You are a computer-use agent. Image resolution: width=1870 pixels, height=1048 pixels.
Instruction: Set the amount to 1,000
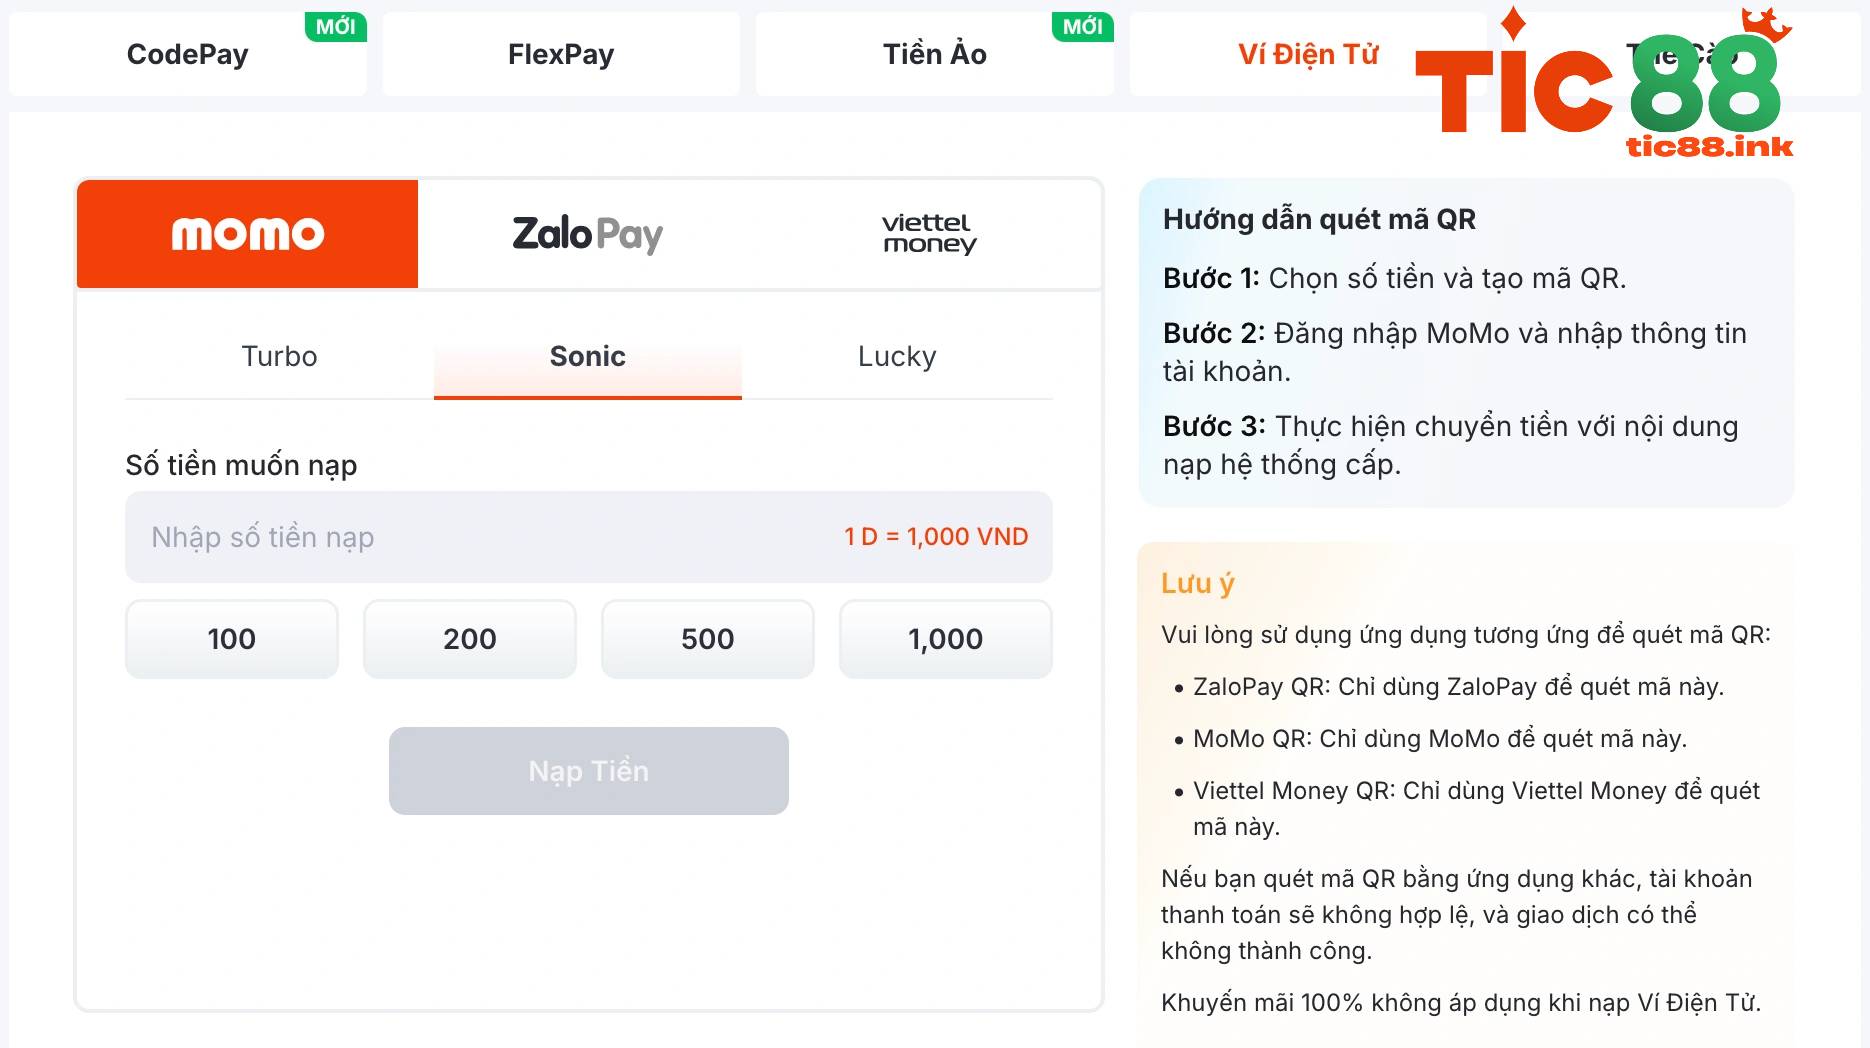946,639
